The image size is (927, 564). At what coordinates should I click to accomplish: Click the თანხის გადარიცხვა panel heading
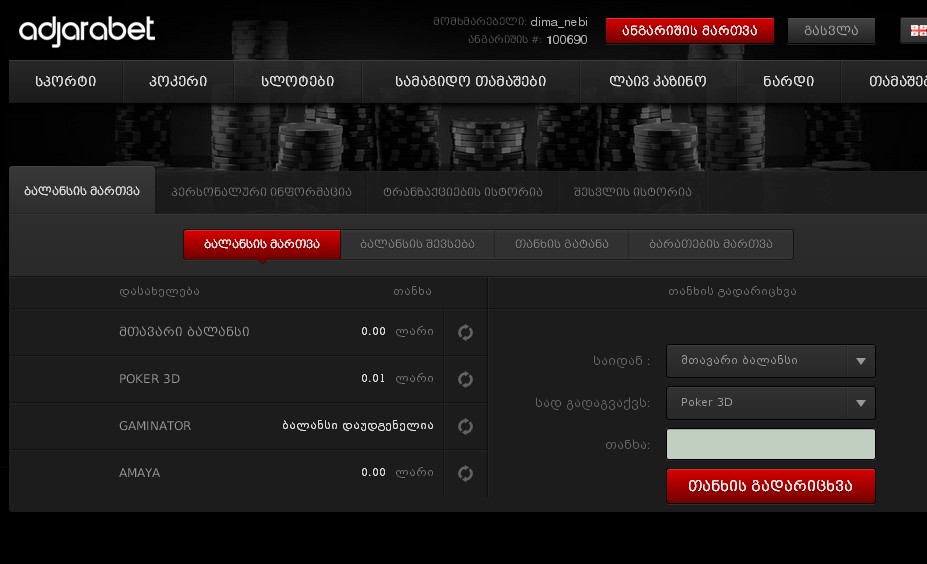point(732,291)
